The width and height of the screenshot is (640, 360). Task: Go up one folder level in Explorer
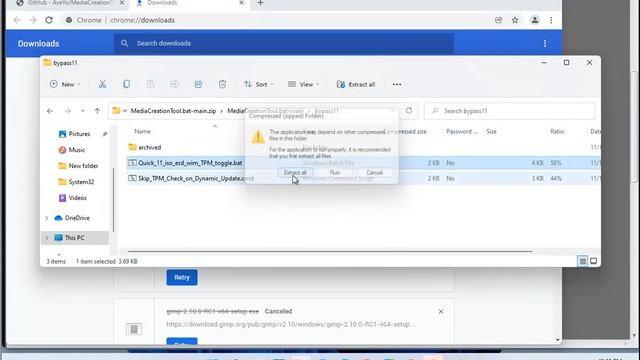97,111
